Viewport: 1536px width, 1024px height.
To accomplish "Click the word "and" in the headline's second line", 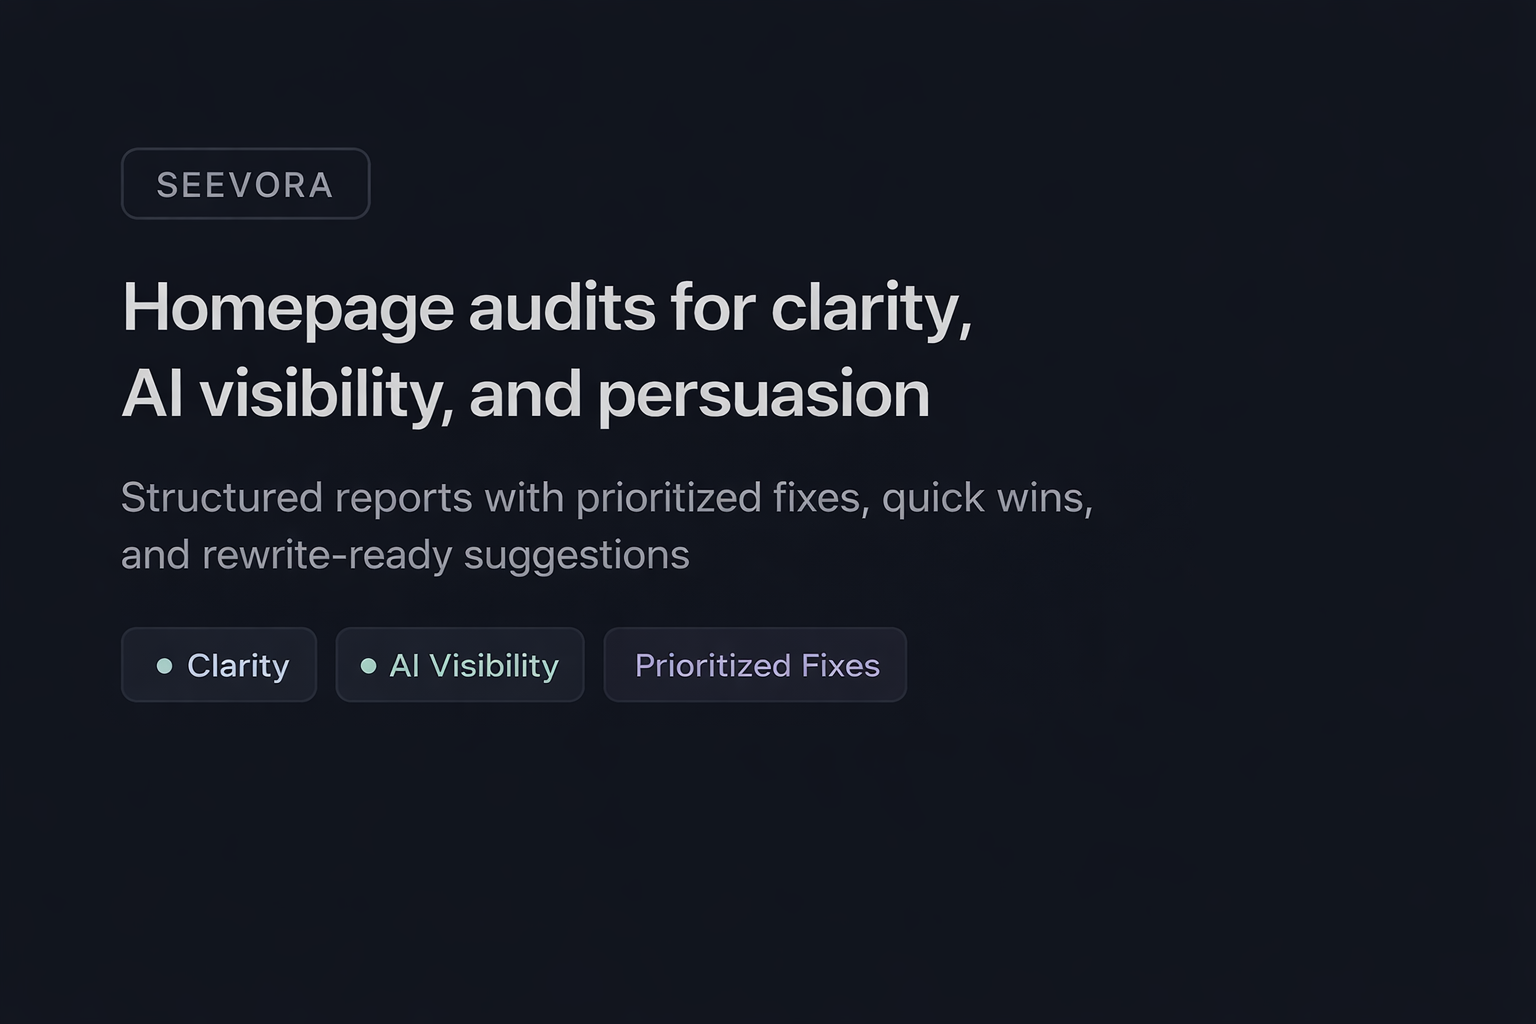I will [x=525, y=394].
